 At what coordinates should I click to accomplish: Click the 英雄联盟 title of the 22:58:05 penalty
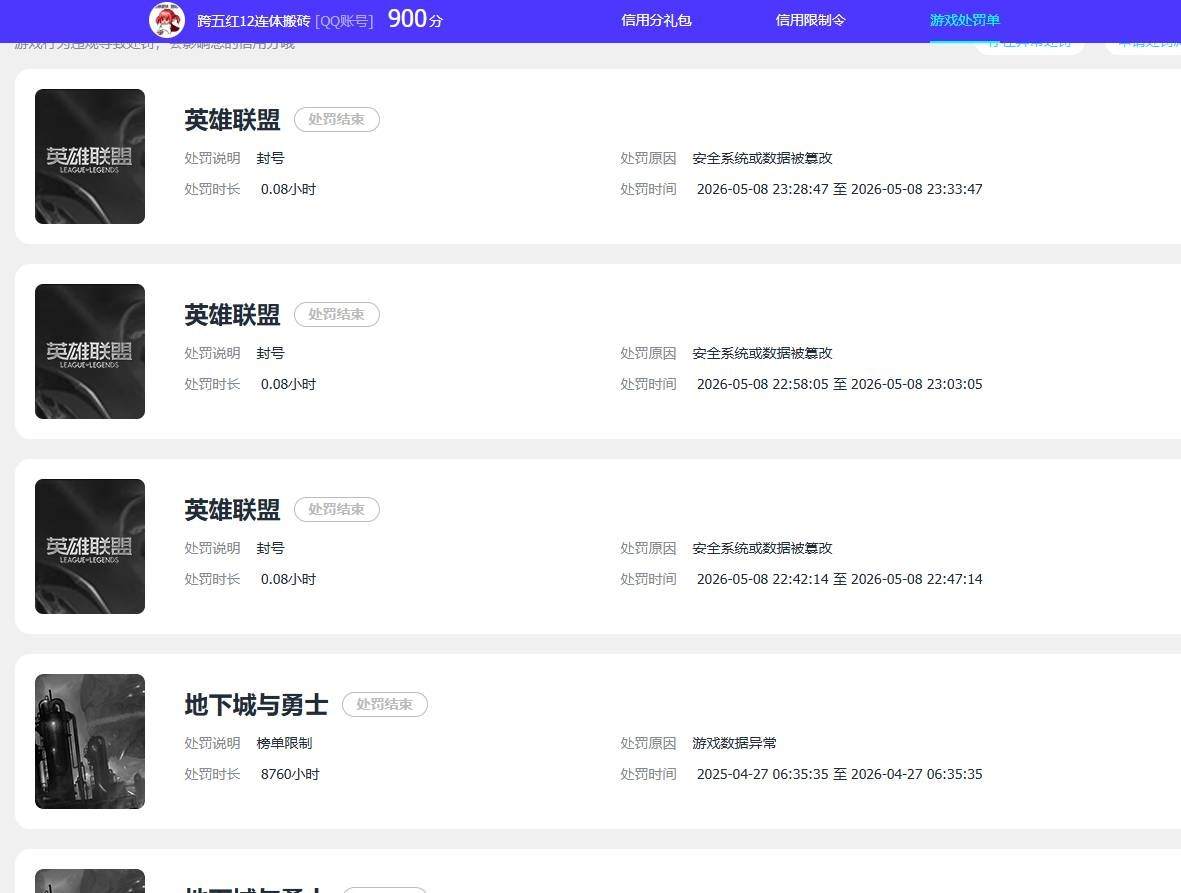(x=232, y=315)
